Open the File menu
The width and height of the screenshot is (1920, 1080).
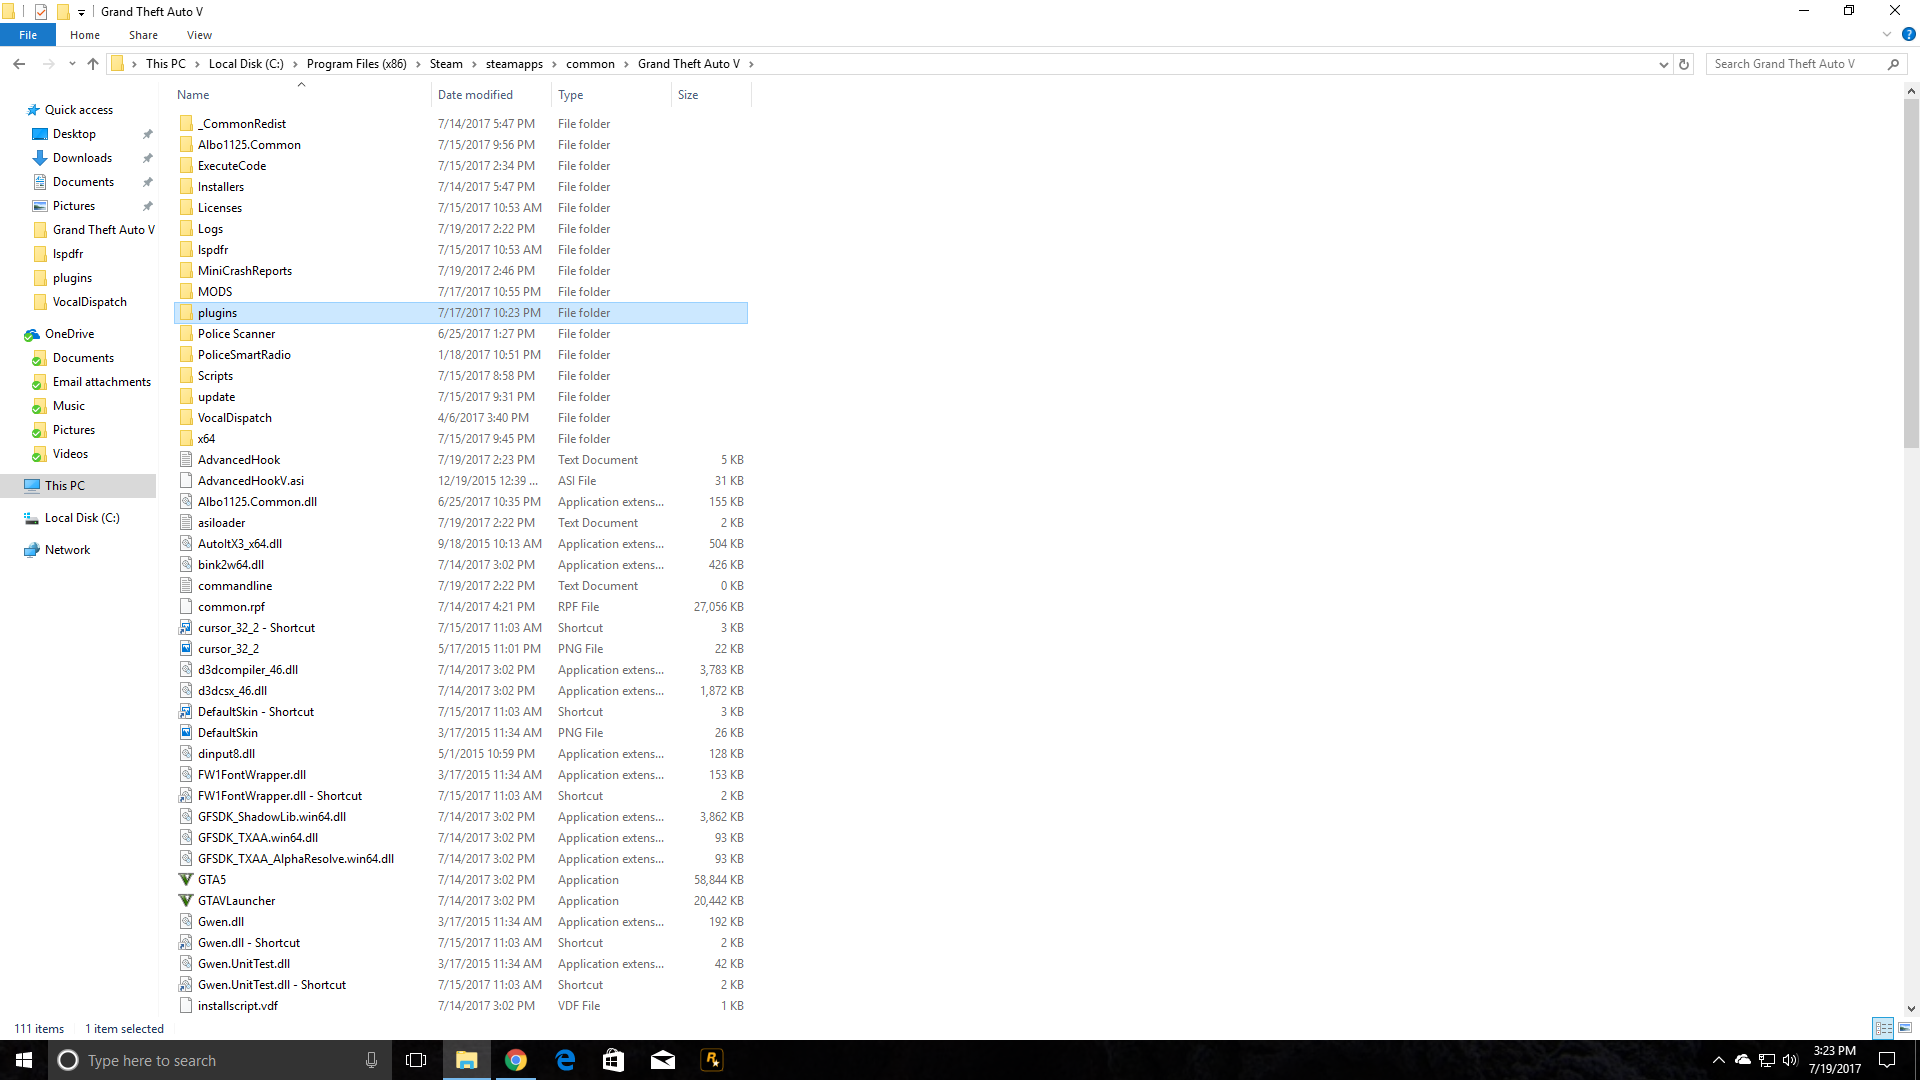(x=28, y=35)
